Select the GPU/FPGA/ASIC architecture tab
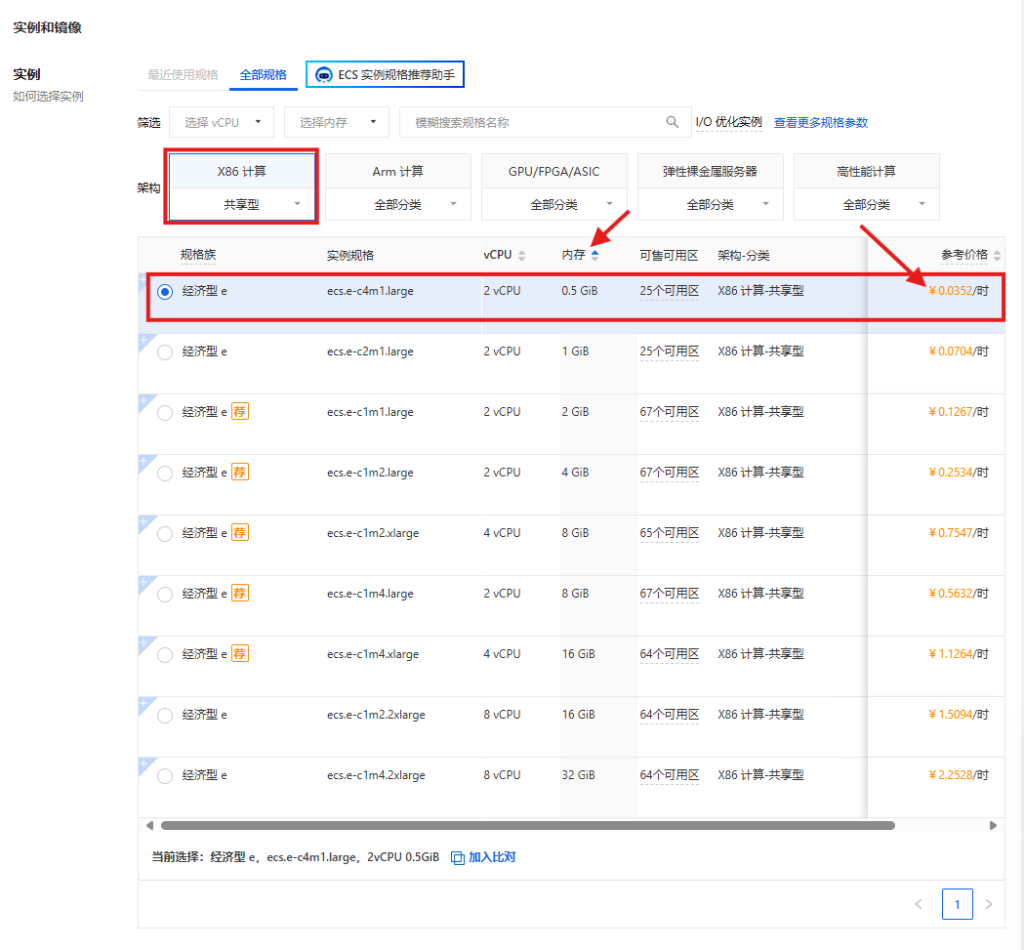Screen dimensions: 1024x950 point(554,172)
